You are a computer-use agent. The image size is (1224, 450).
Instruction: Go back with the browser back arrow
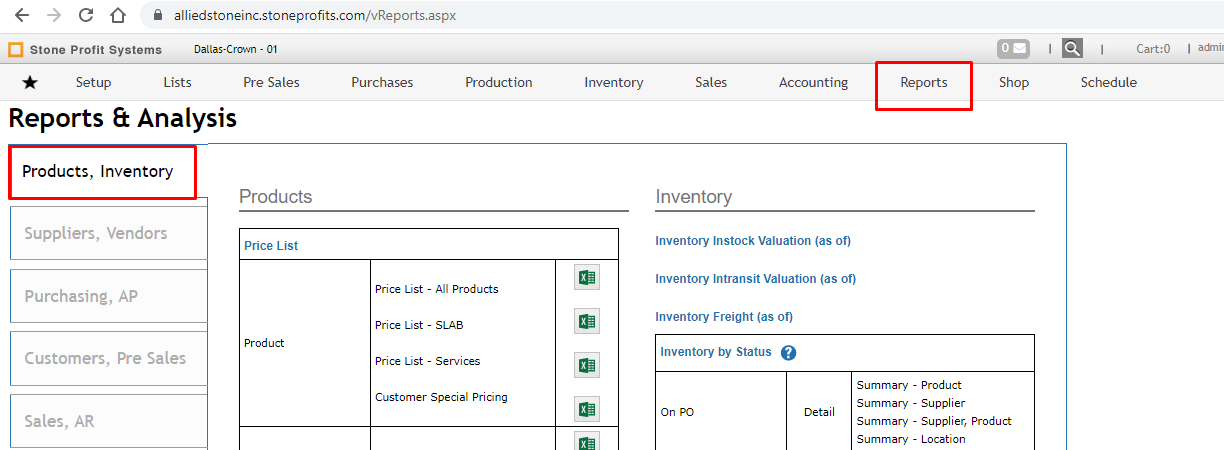(x=22, y=15)
